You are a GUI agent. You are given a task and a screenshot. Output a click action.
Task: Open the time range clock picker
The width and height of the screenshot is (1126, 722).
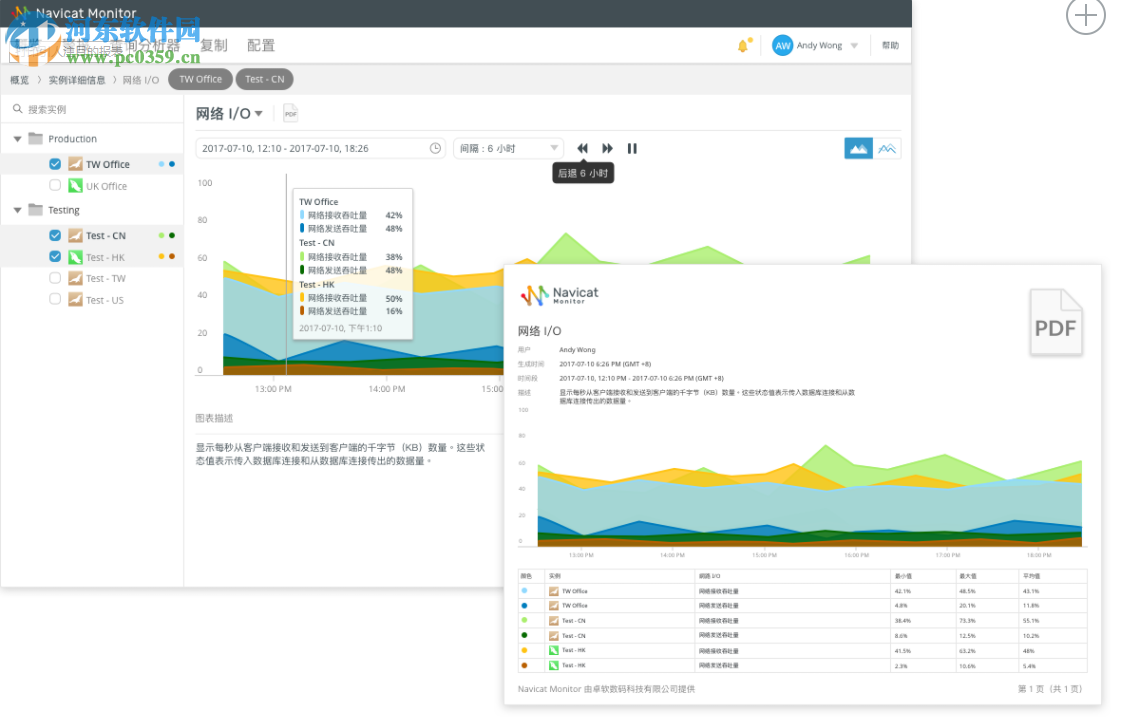click(x=435, y=147)
